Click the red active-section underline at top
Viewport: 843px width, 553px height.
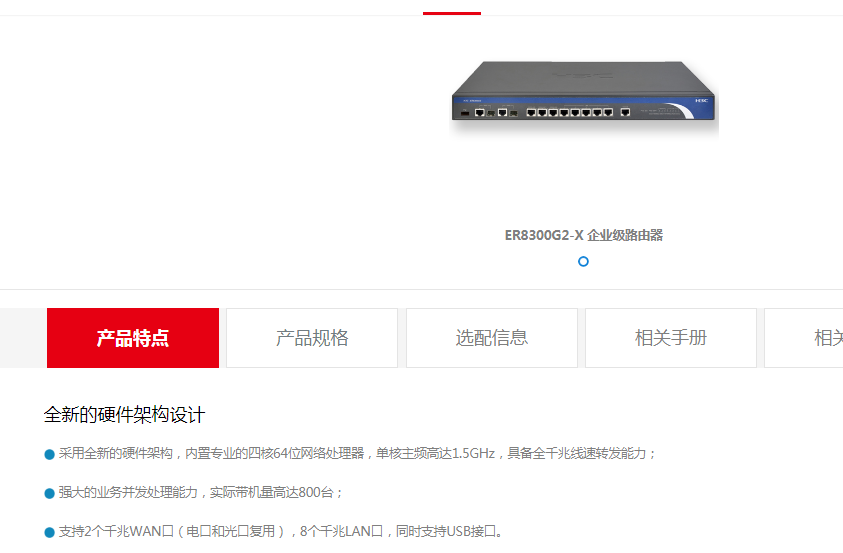(452, 13)
